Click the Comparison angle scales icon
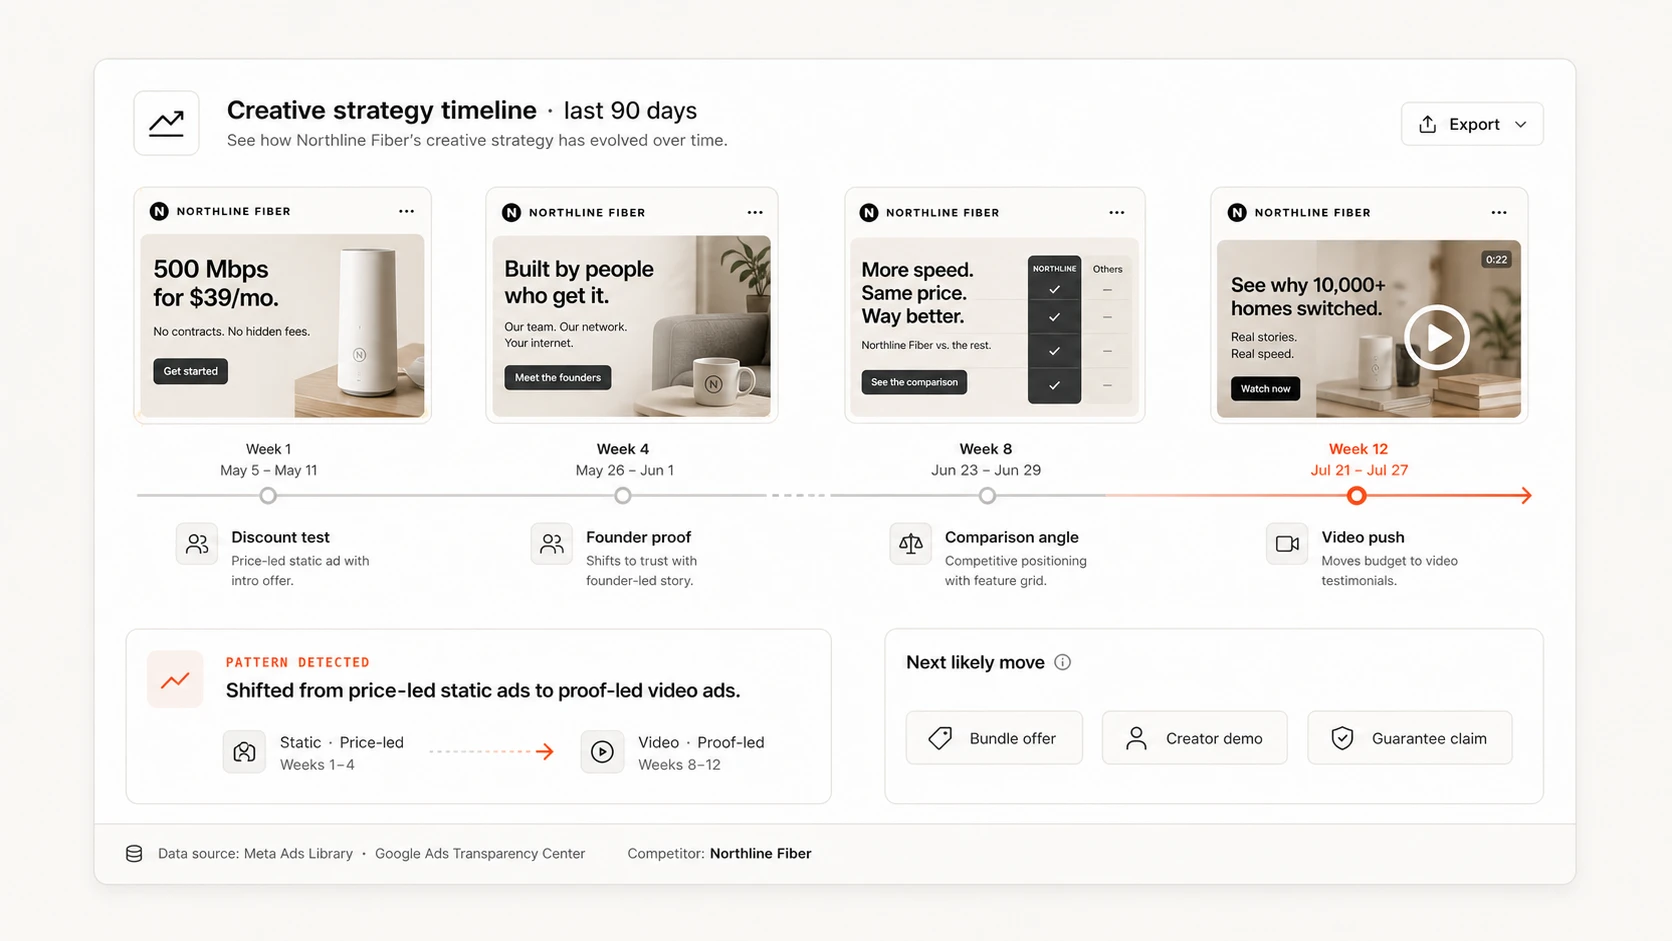 (911, 544)
